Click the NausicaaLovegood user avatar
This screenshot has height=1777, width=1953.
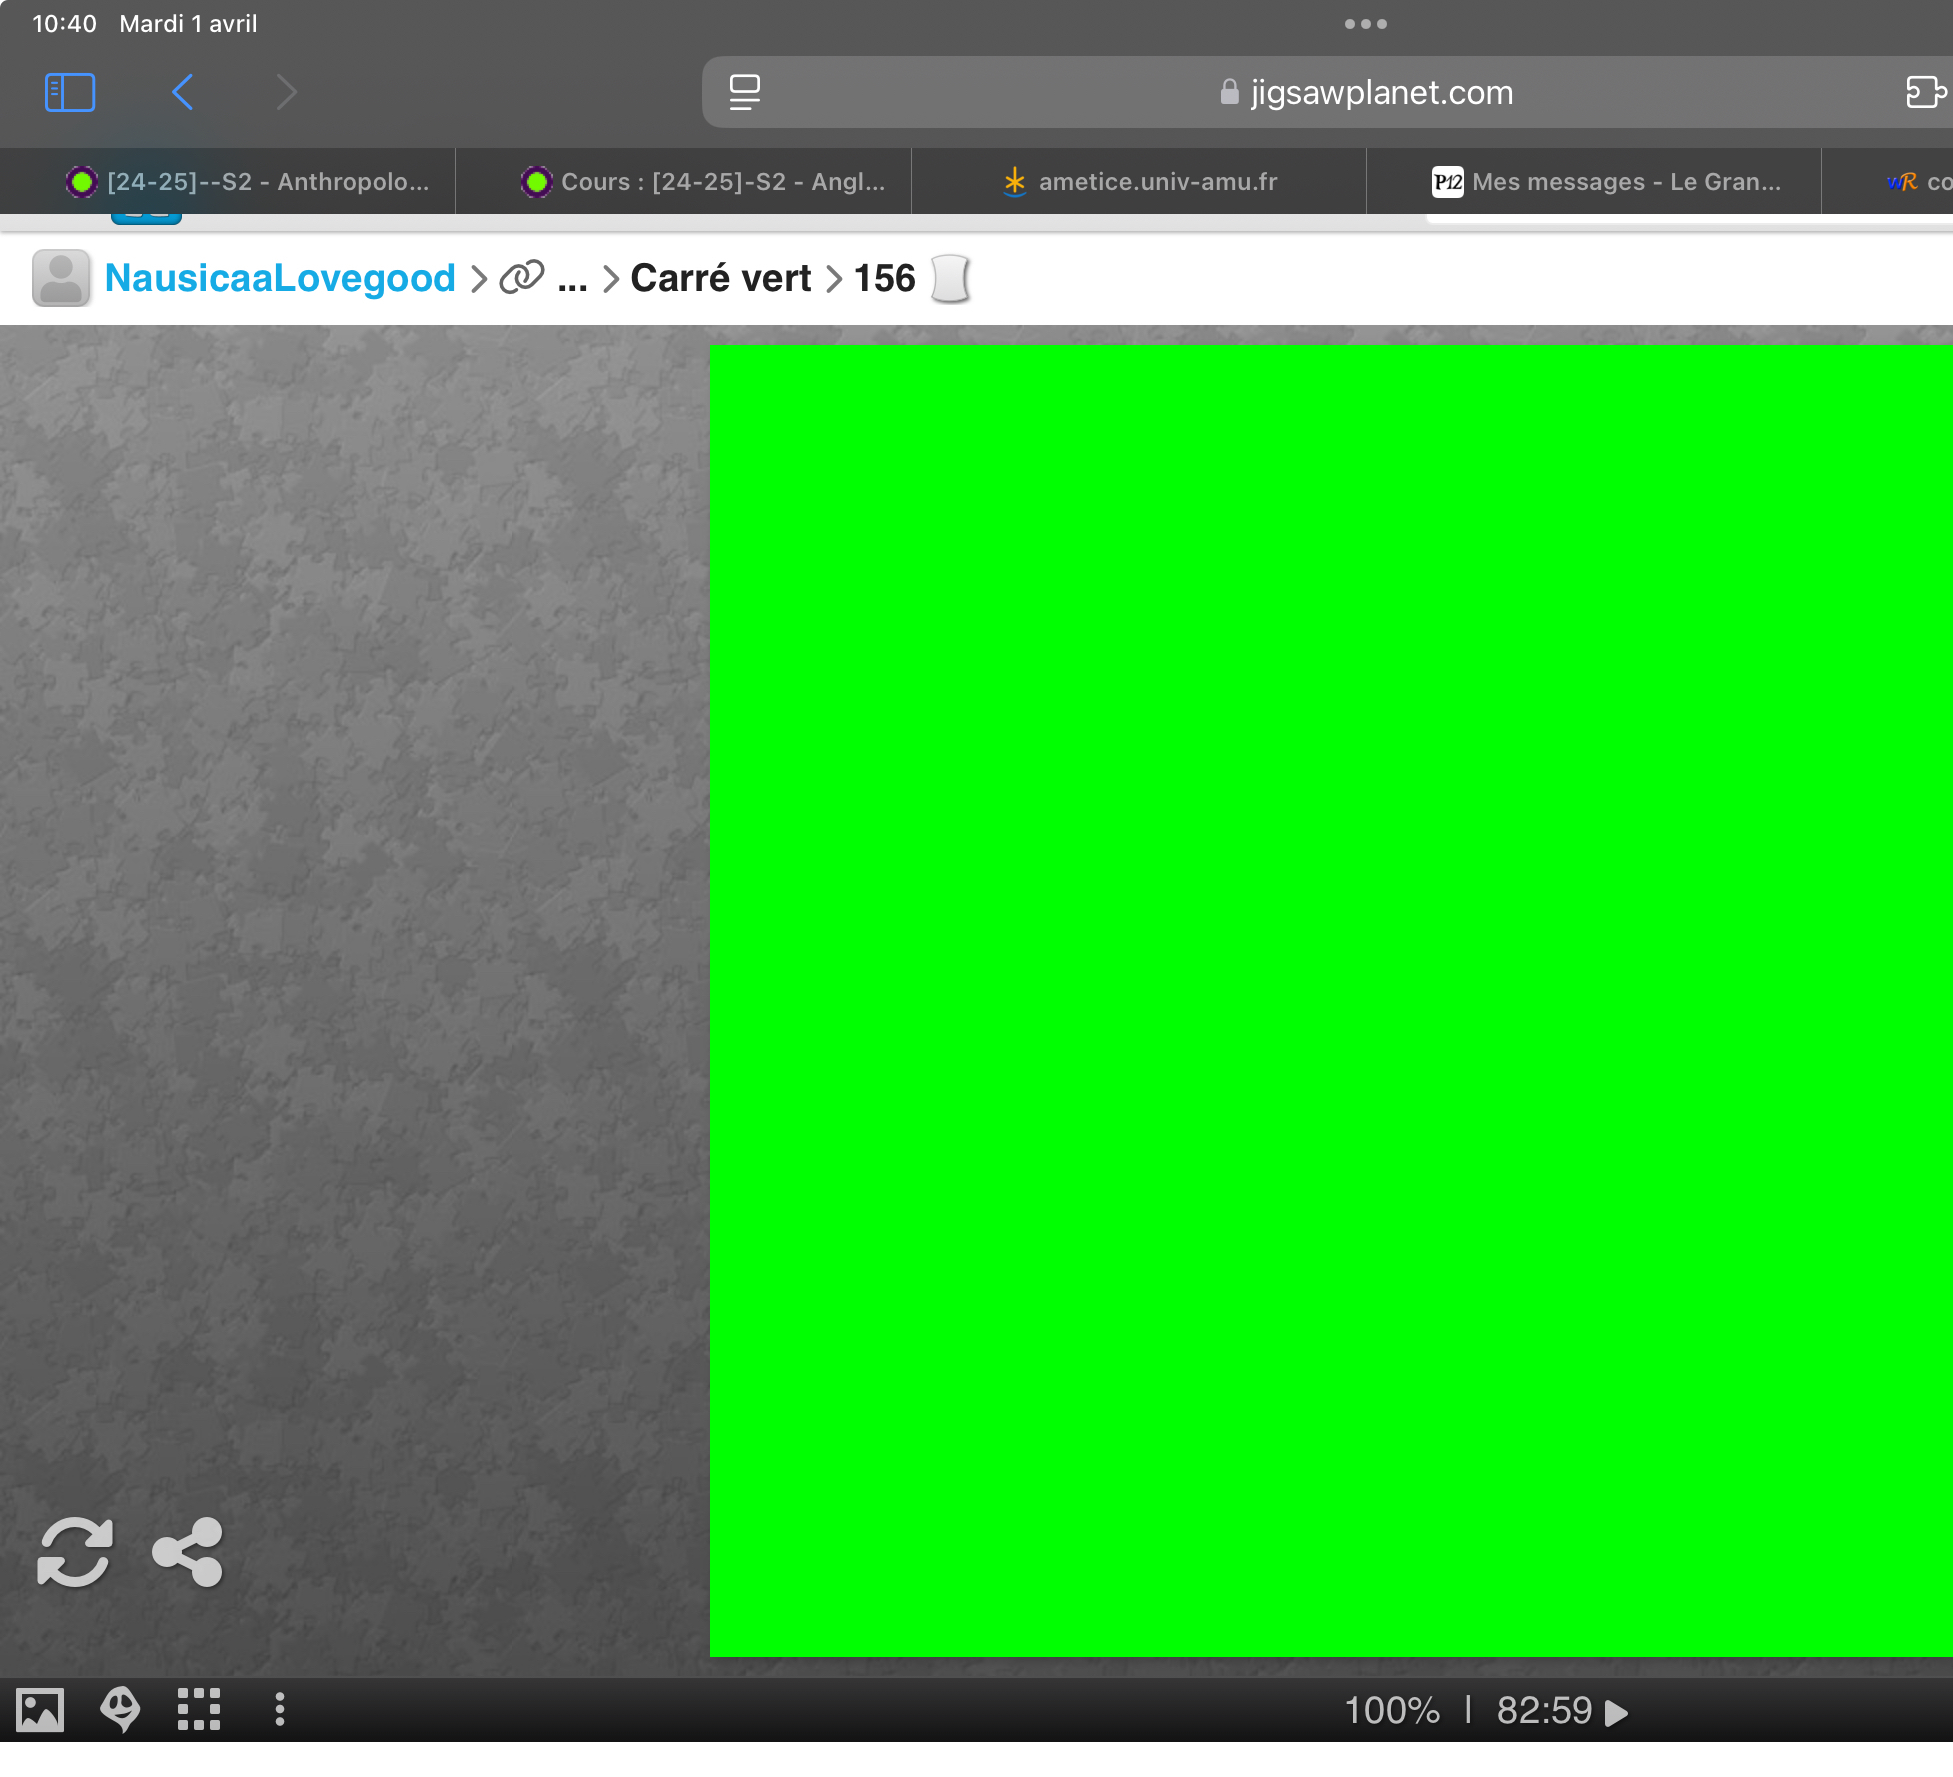coord(61,278)
